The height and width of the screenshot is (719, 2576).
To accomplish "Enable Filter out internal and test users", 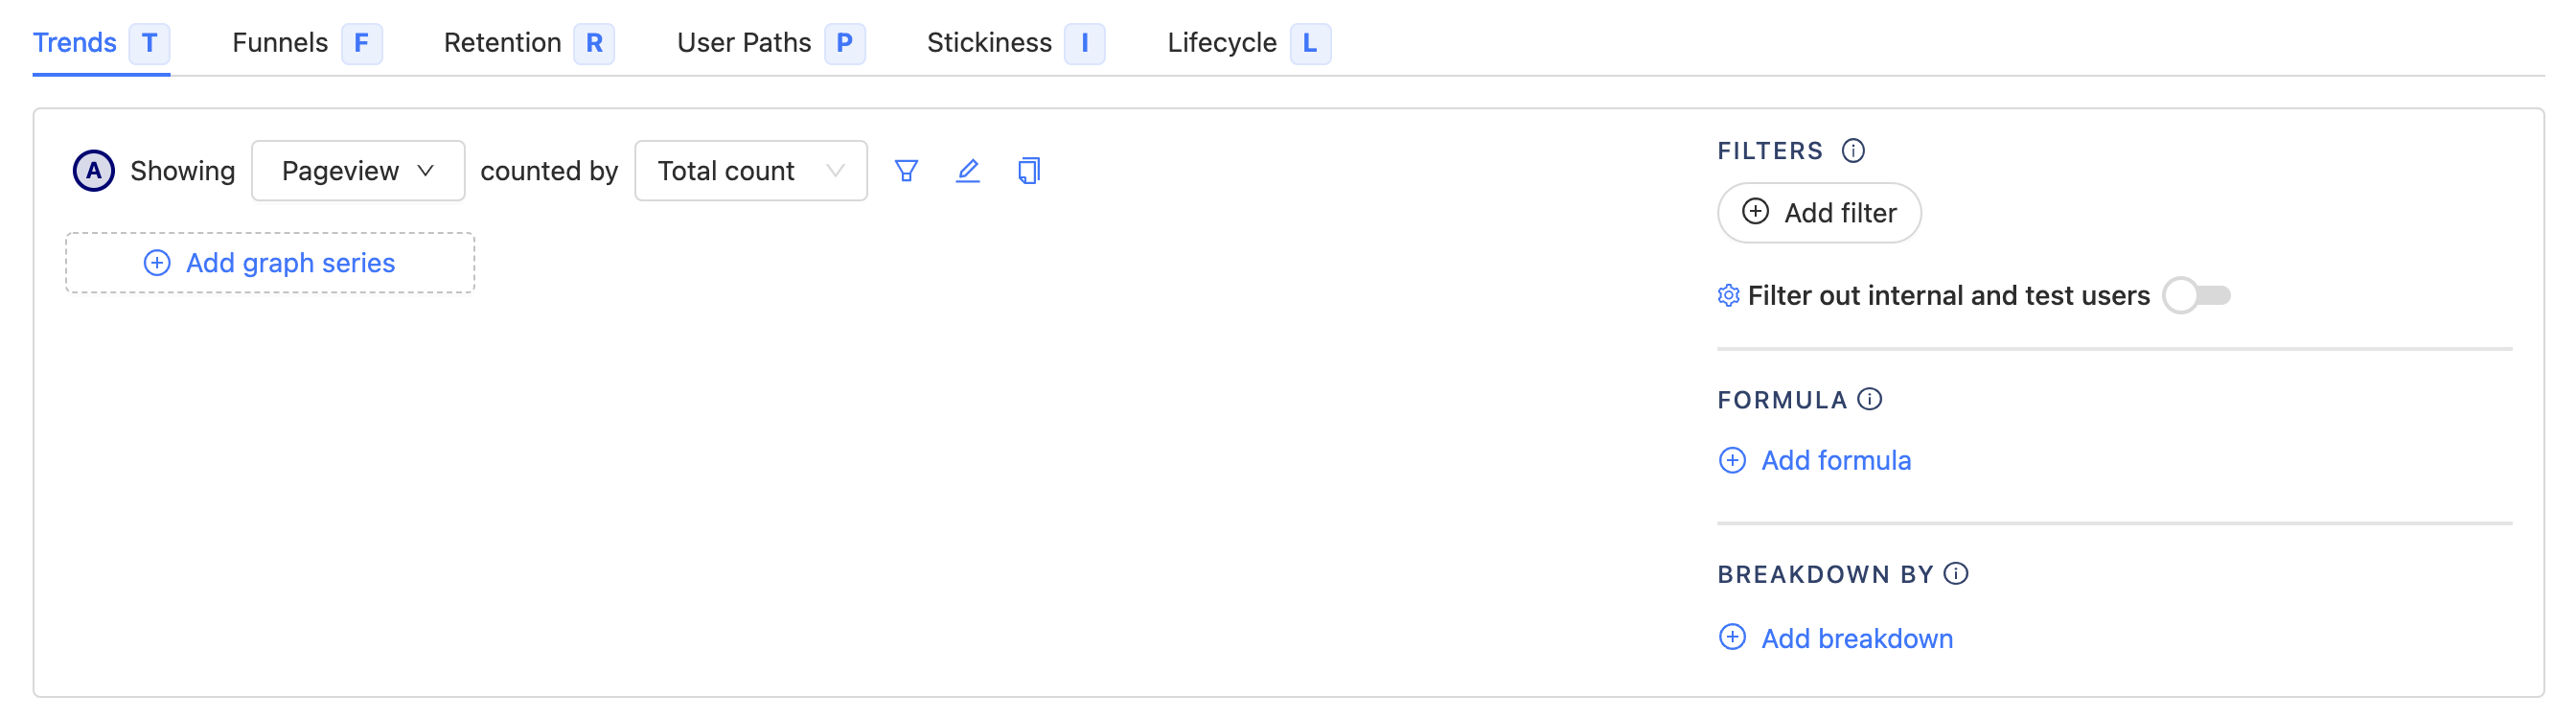I will tap(2197, 295).
